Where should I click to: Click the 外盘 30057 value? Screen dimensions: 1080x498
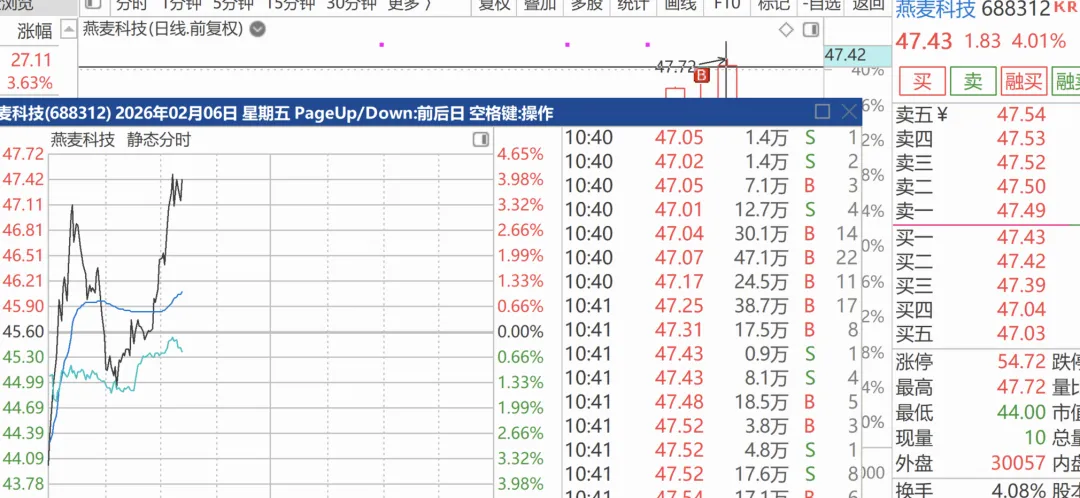1016,463
